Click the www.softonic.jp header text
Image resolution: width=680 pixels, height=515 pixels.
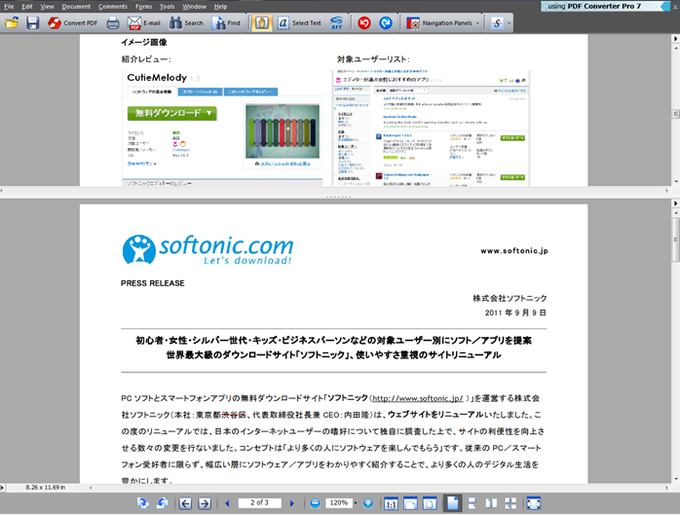(x=514, y=251)
